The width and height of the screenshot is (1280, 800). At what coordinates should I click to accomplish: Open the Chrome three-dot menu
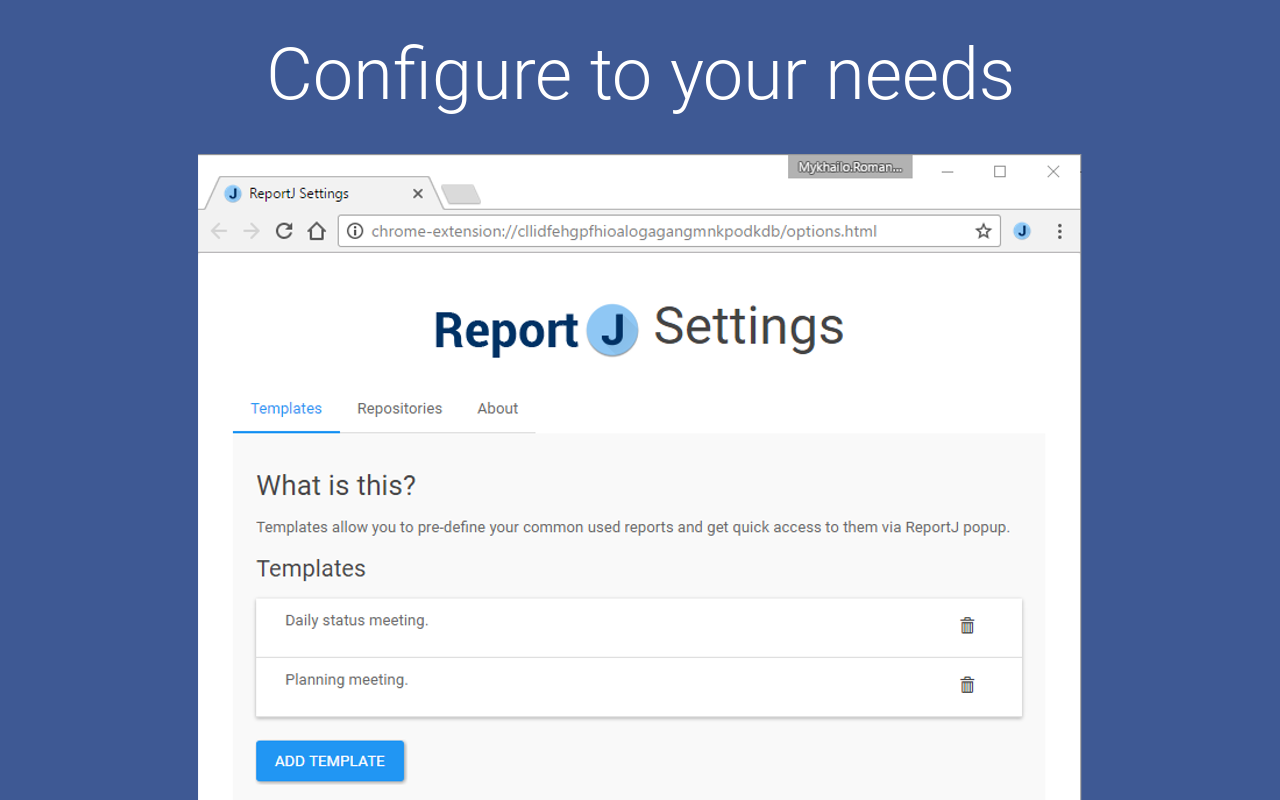coord(1059,231)
